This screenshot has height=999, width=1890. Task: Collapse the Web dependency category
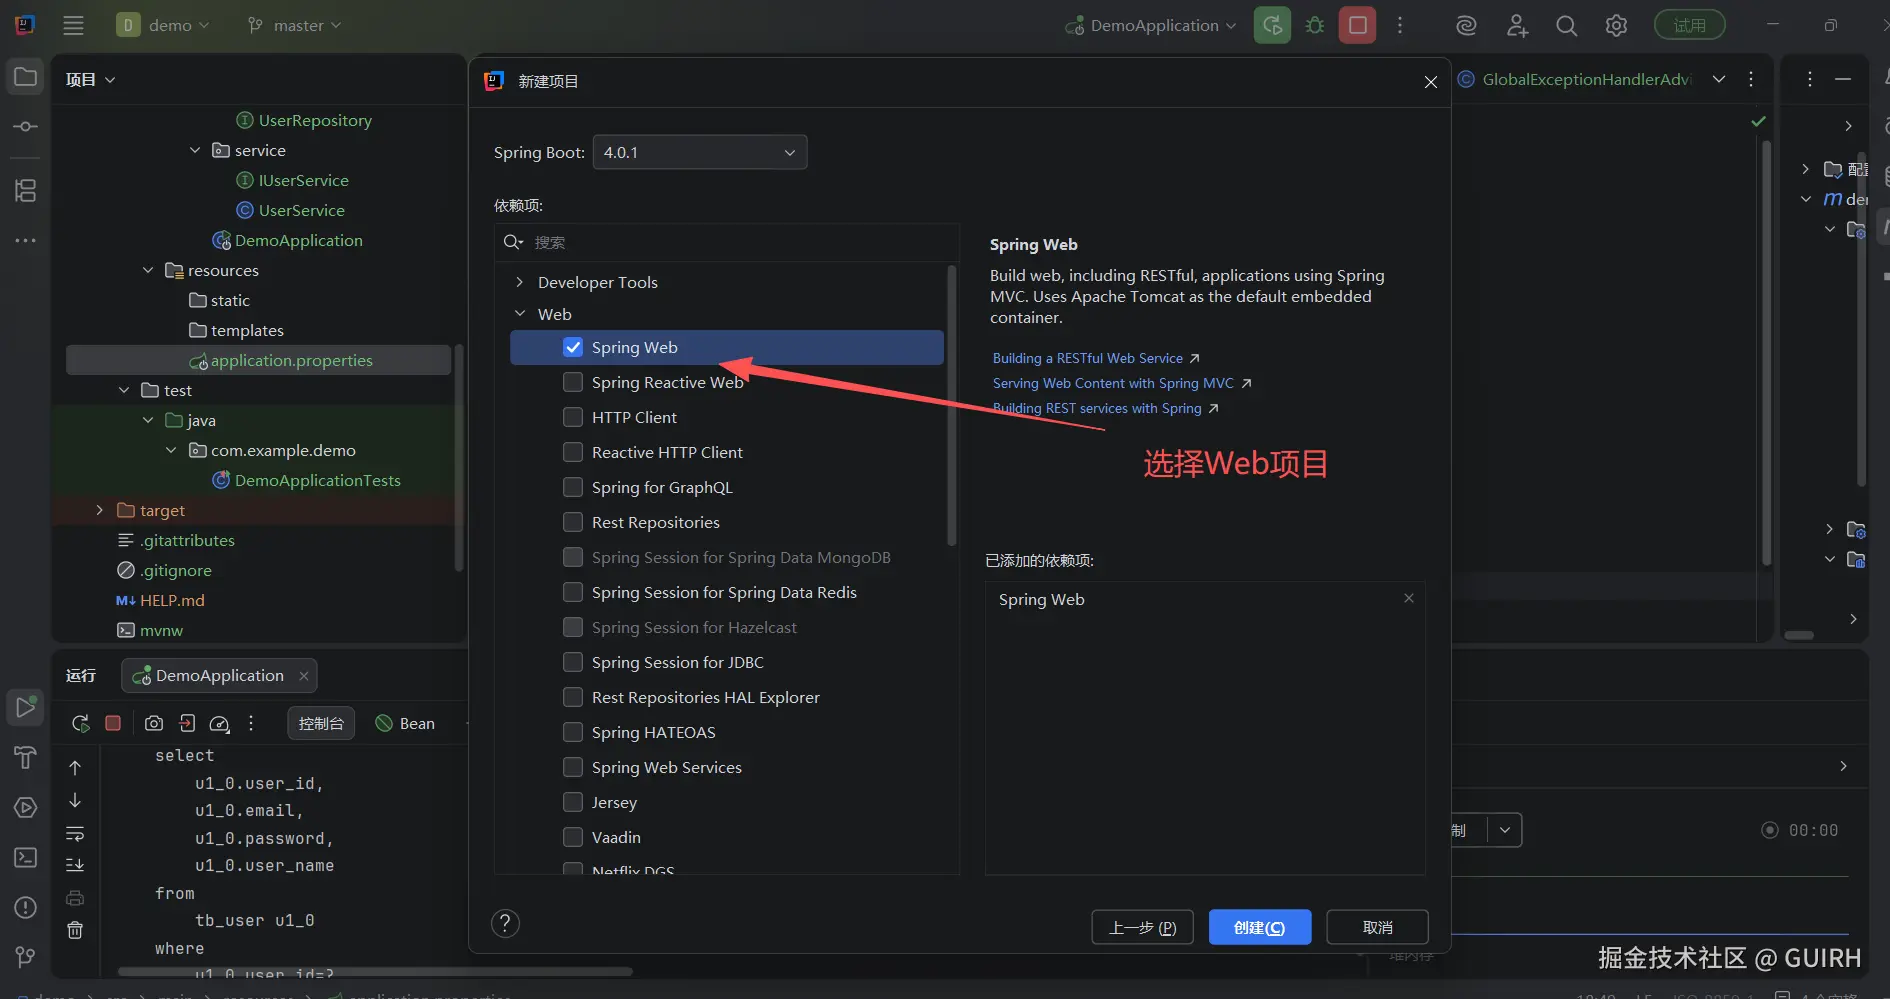coord(519,314)
